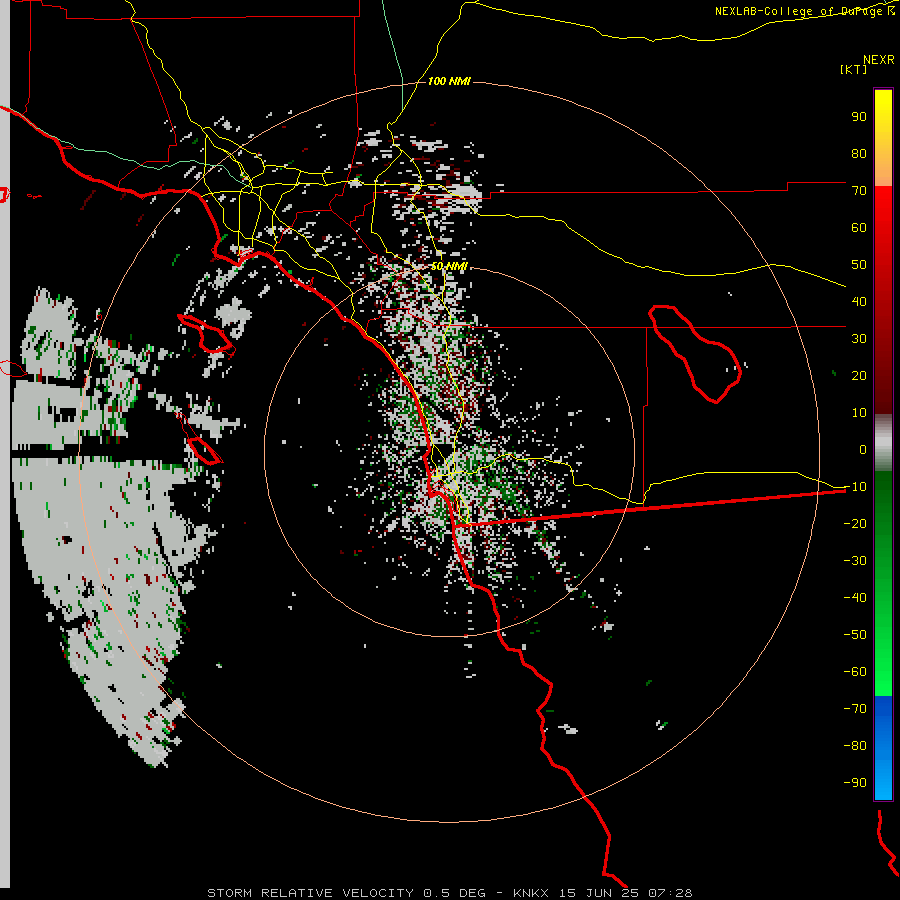Click the NEXLAB-College of DuPage header text
This screenshot has width=900, height=900.
(804, 11)
